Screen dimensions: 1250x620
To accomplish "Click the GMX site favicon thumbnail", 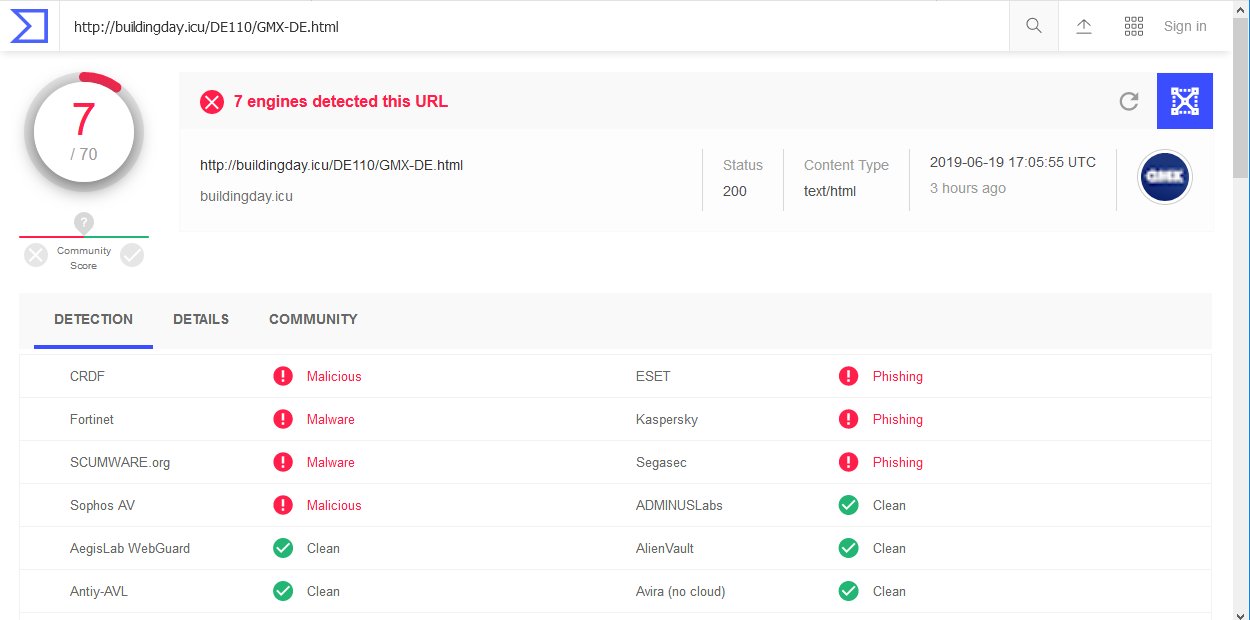I will pyautogui.click(x=1166, y=179).
